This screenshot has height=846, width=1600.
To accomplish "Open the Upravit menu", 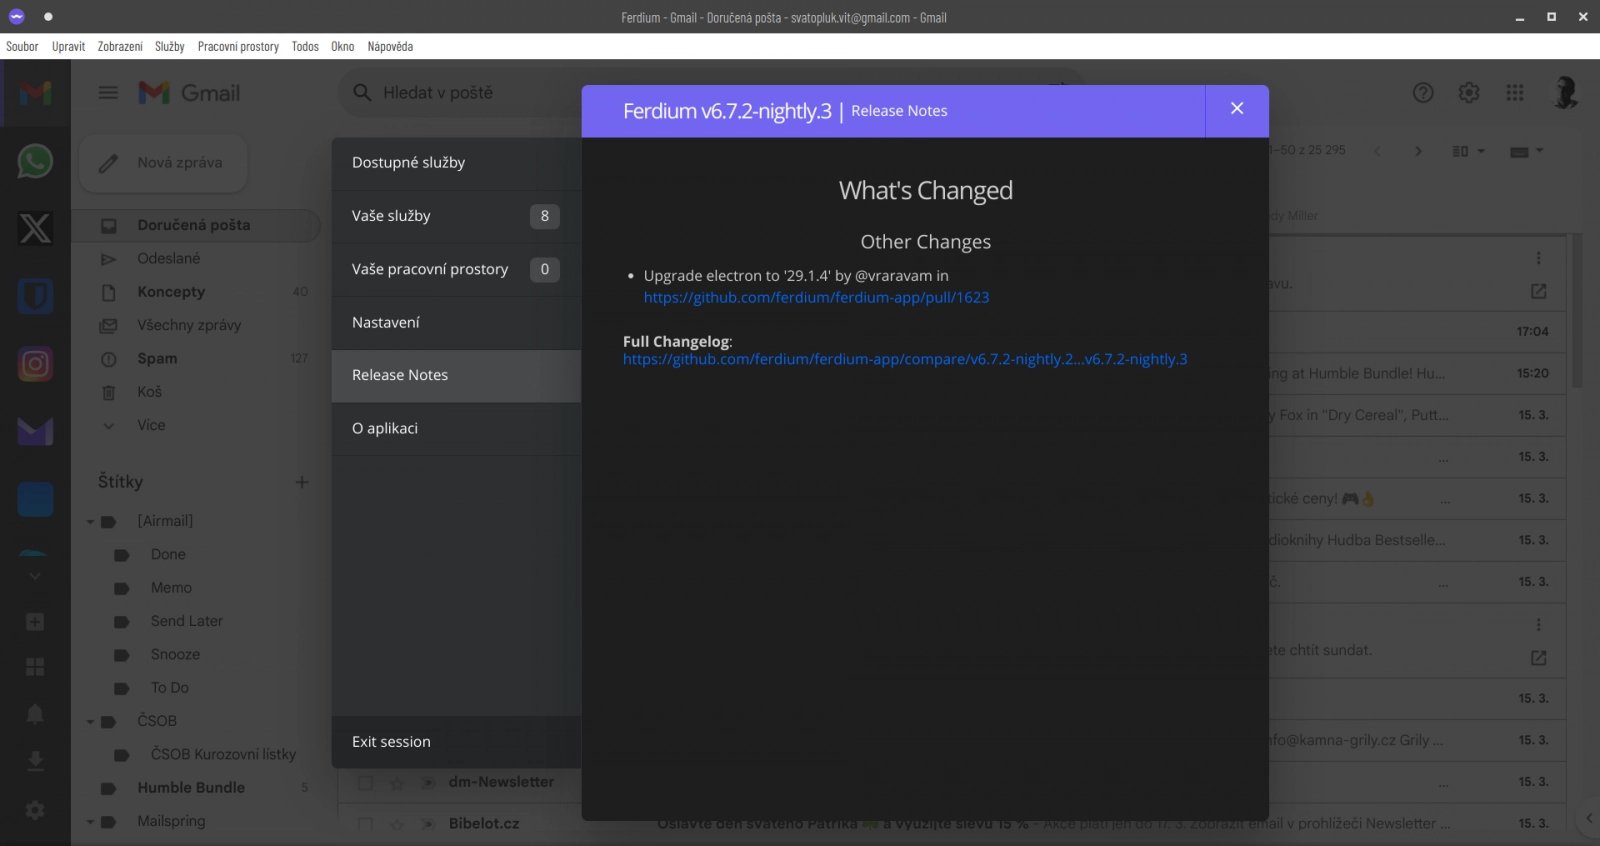I will click(68, 46).
